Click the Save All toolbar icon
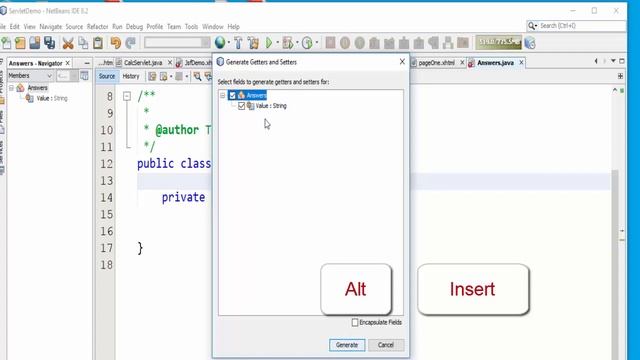 click(x=50, y=43)
